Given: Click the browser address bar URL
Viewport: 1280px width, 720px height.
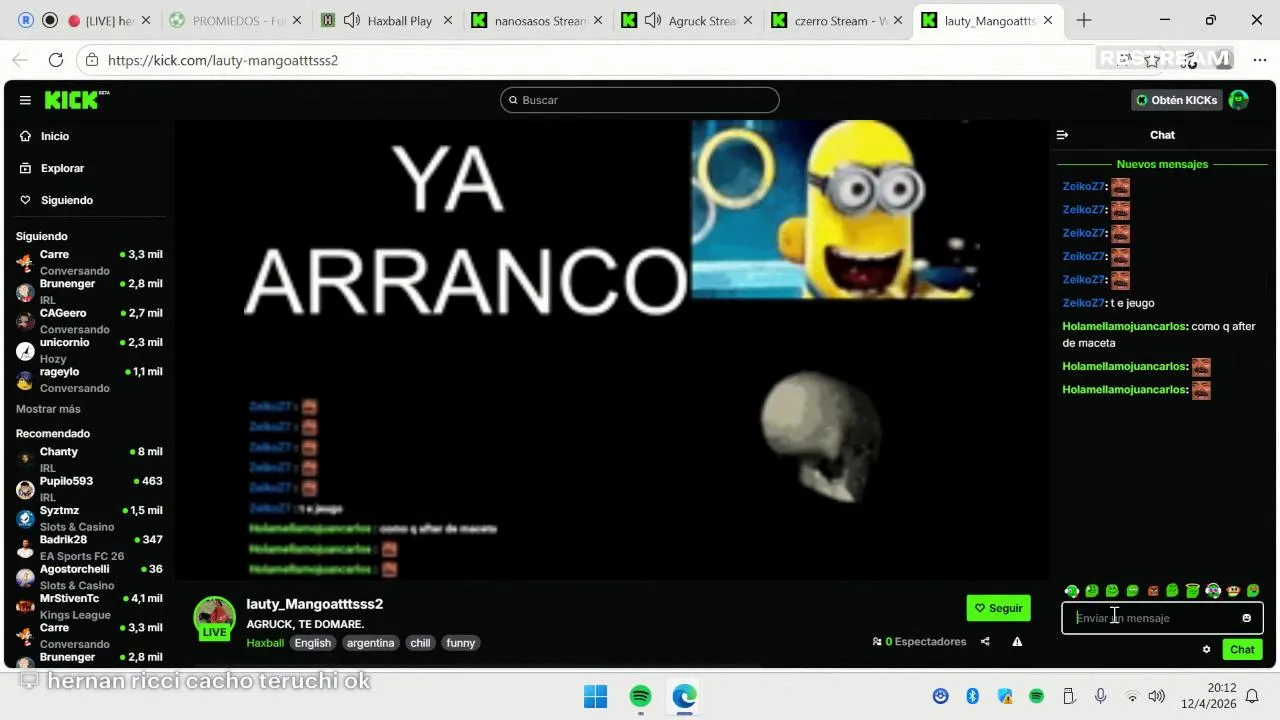Looking at the screenshot, I should pyautogui.click(x=223, y=60).
